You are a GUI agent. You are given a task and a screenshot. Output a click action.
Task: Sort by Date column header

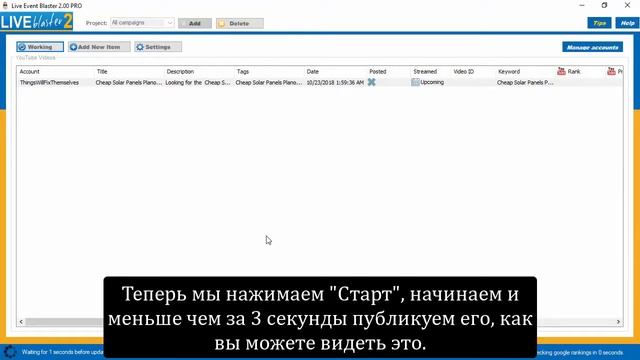[313, 71]
